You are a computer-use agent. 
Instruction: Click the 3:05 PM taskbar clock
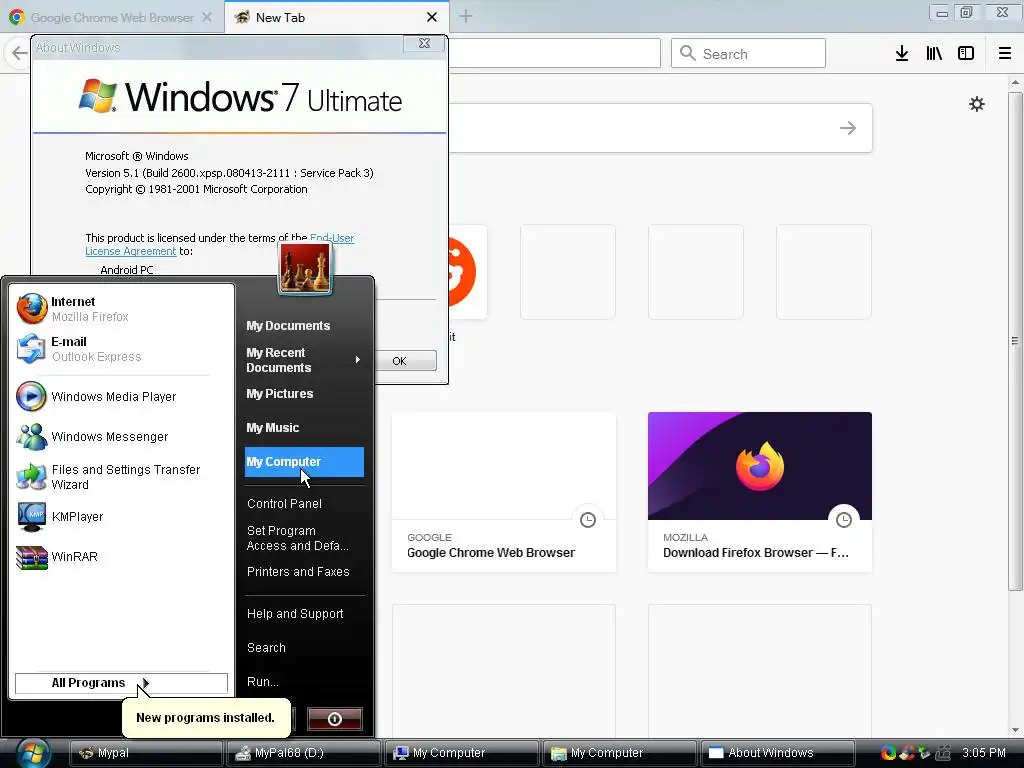(984, 752)
